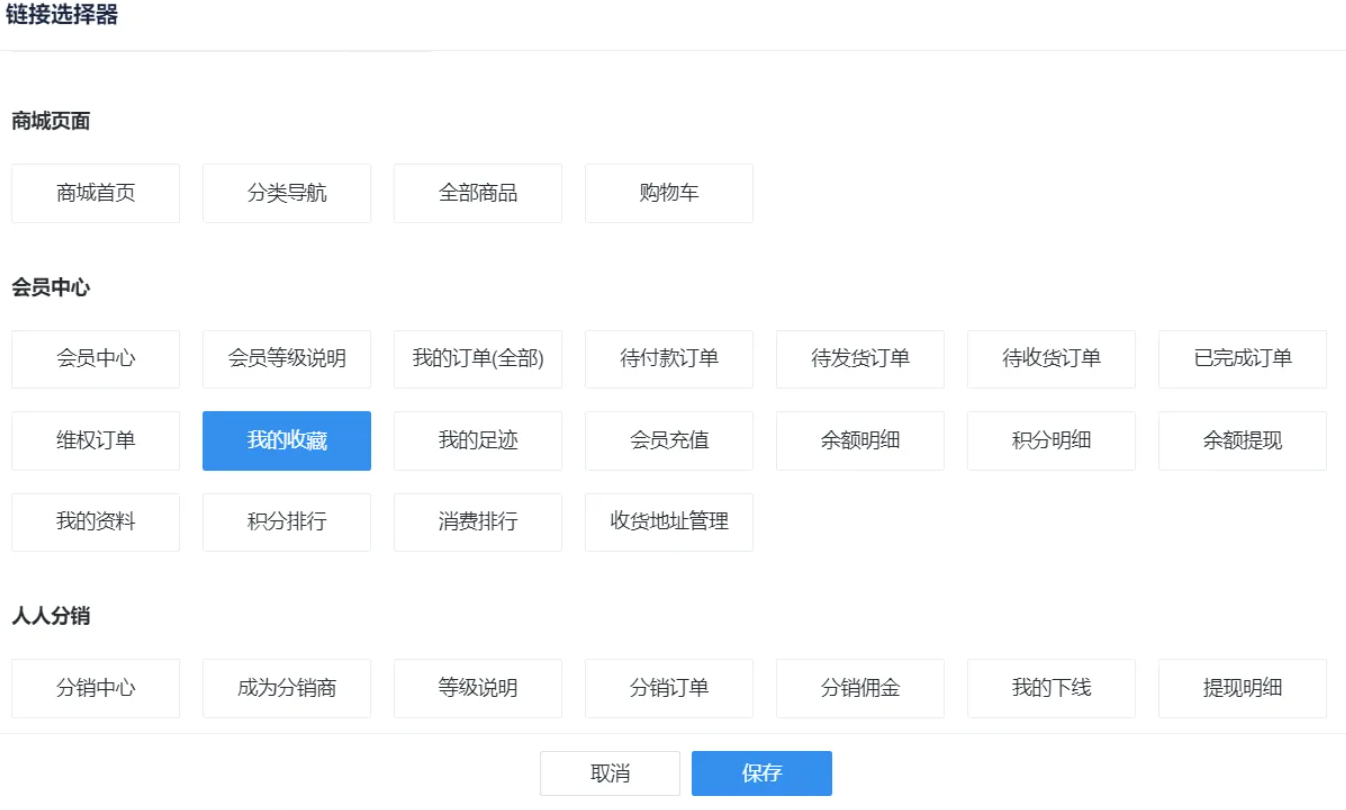Pick the 收货地址管理 option
The width and height of the screenshot is (1346, 810).
pos(669,522)
